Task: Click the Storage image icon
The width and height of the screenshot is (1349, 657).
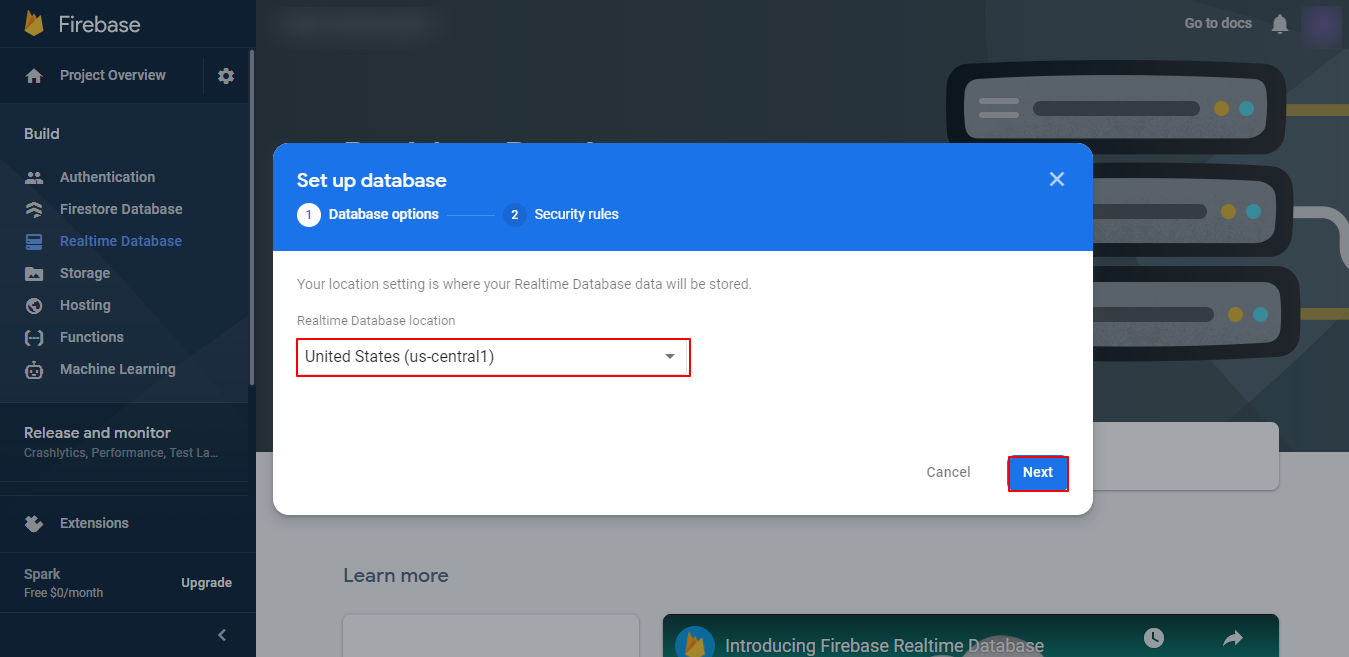Action: pos(34,273)
